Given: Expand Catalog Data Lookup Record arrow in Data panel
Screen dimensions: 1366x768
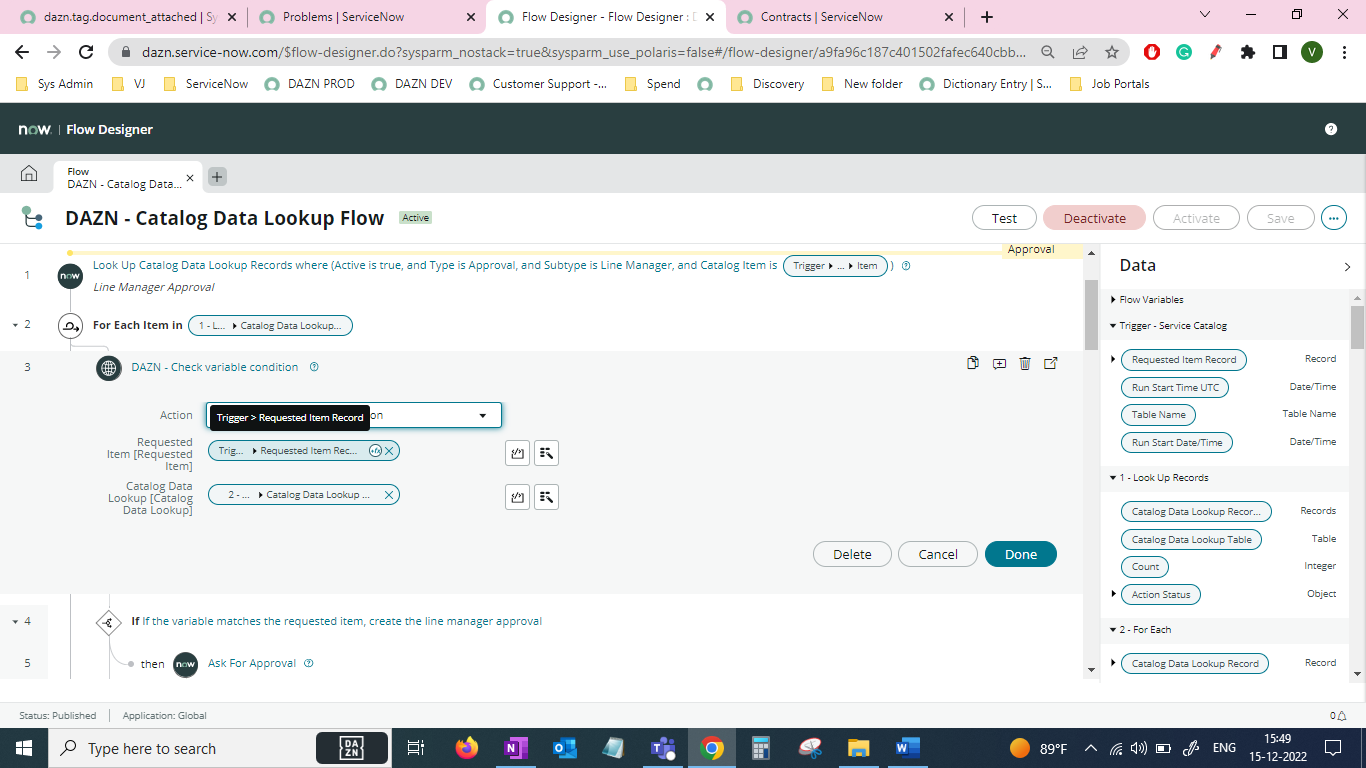Looking at the screenshot, I should click(1113, 664).
